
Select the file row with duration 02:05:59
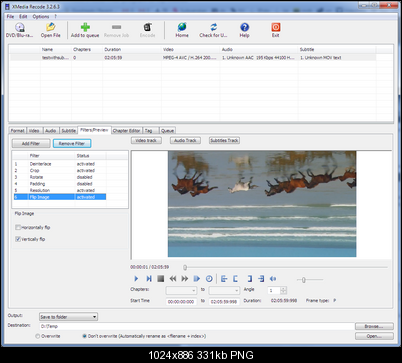click(193, 58)
